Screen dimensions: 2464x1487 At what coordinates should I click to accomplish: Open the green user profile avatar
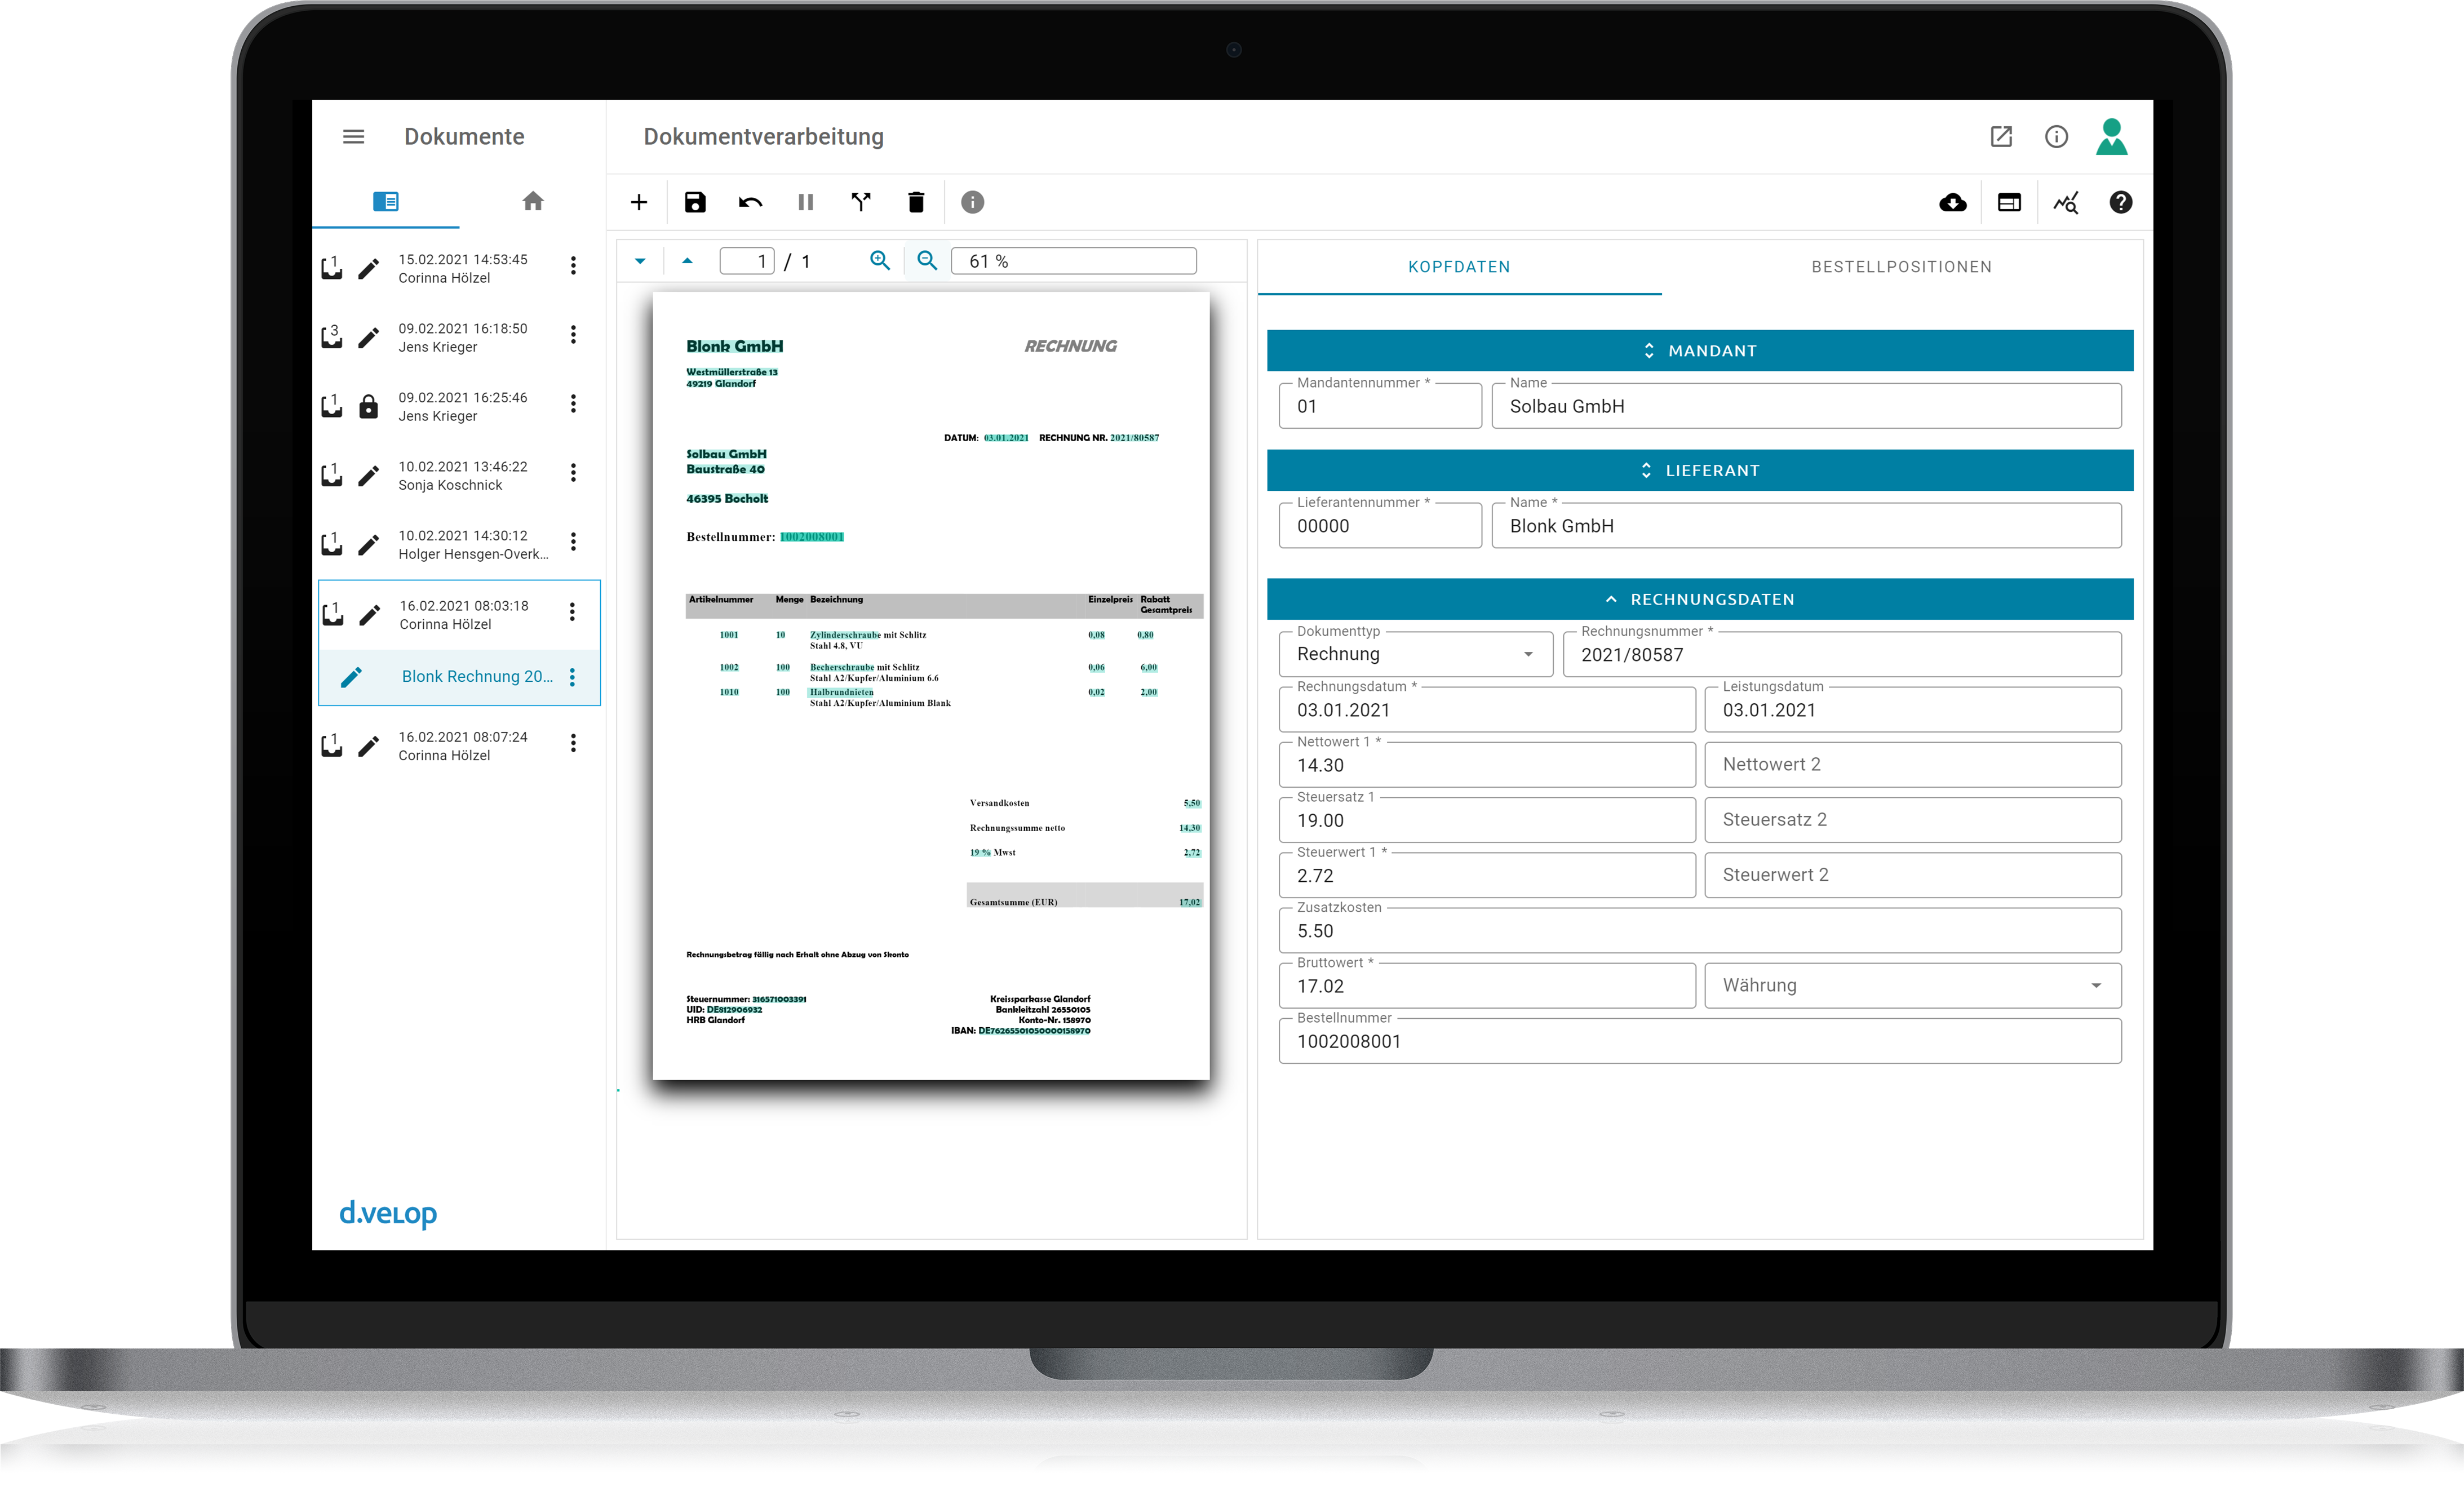[x=2111, y=137]
